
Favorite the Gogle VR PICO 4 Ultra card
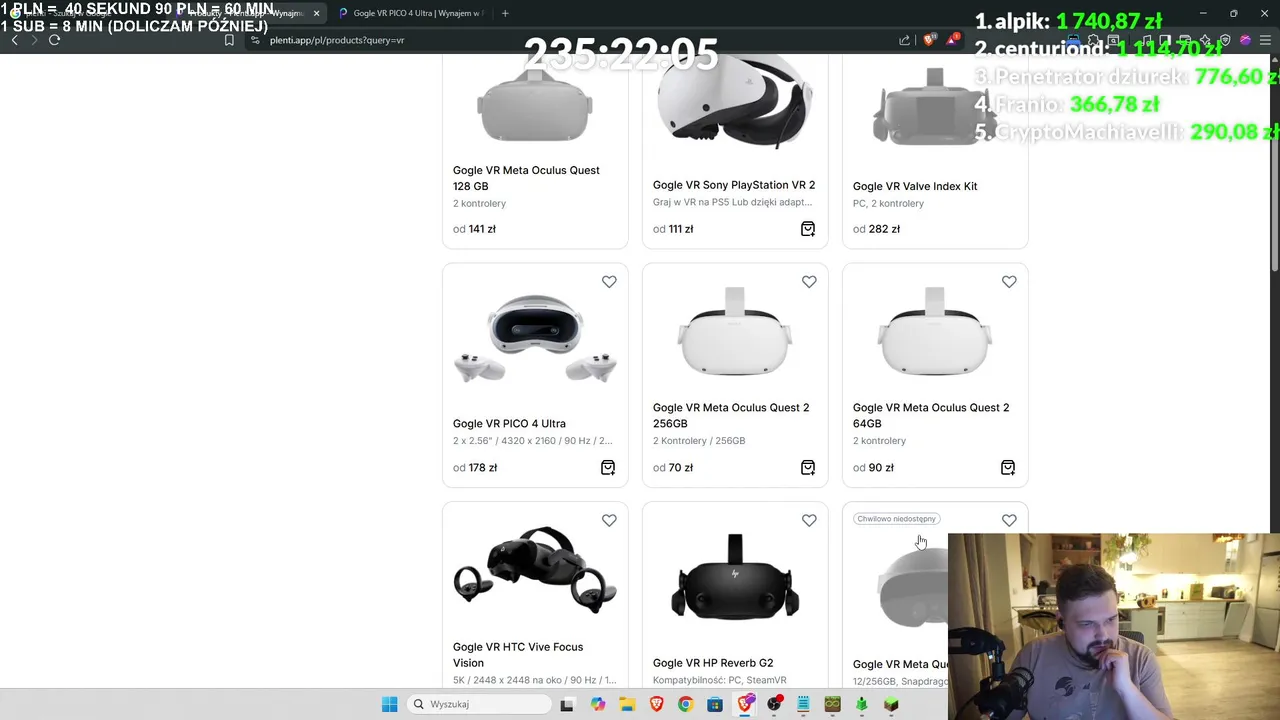click(609, 282)
